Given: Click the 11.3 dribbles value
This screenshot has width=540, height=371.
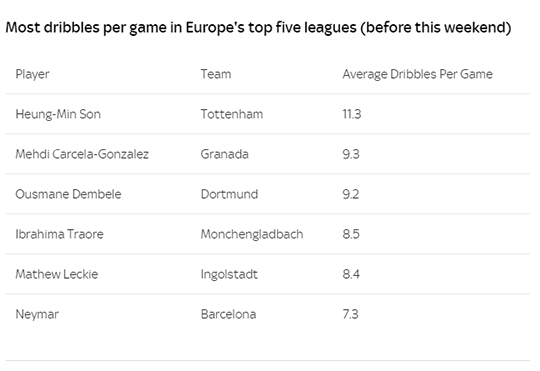Looking at the screenshot, I should (352, 114).
